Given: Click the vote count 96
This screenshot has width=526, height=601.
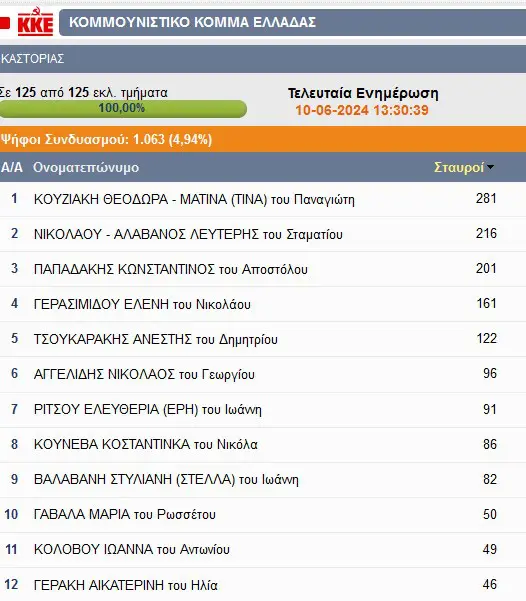Looking at the screenshot, I should [x=490, y=373].
